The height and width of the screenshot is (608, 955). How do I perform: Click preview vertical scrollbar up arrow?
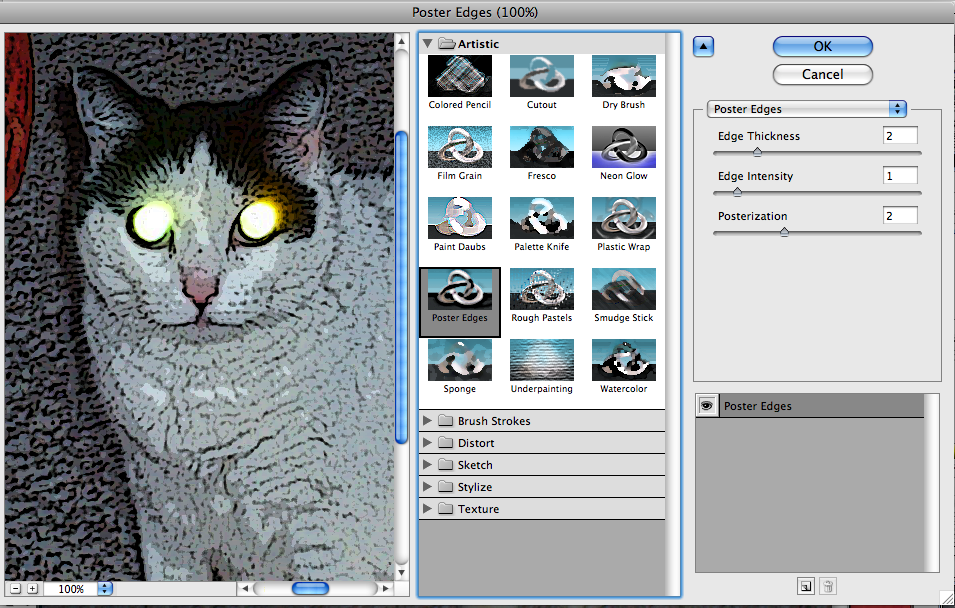point(401,41)
